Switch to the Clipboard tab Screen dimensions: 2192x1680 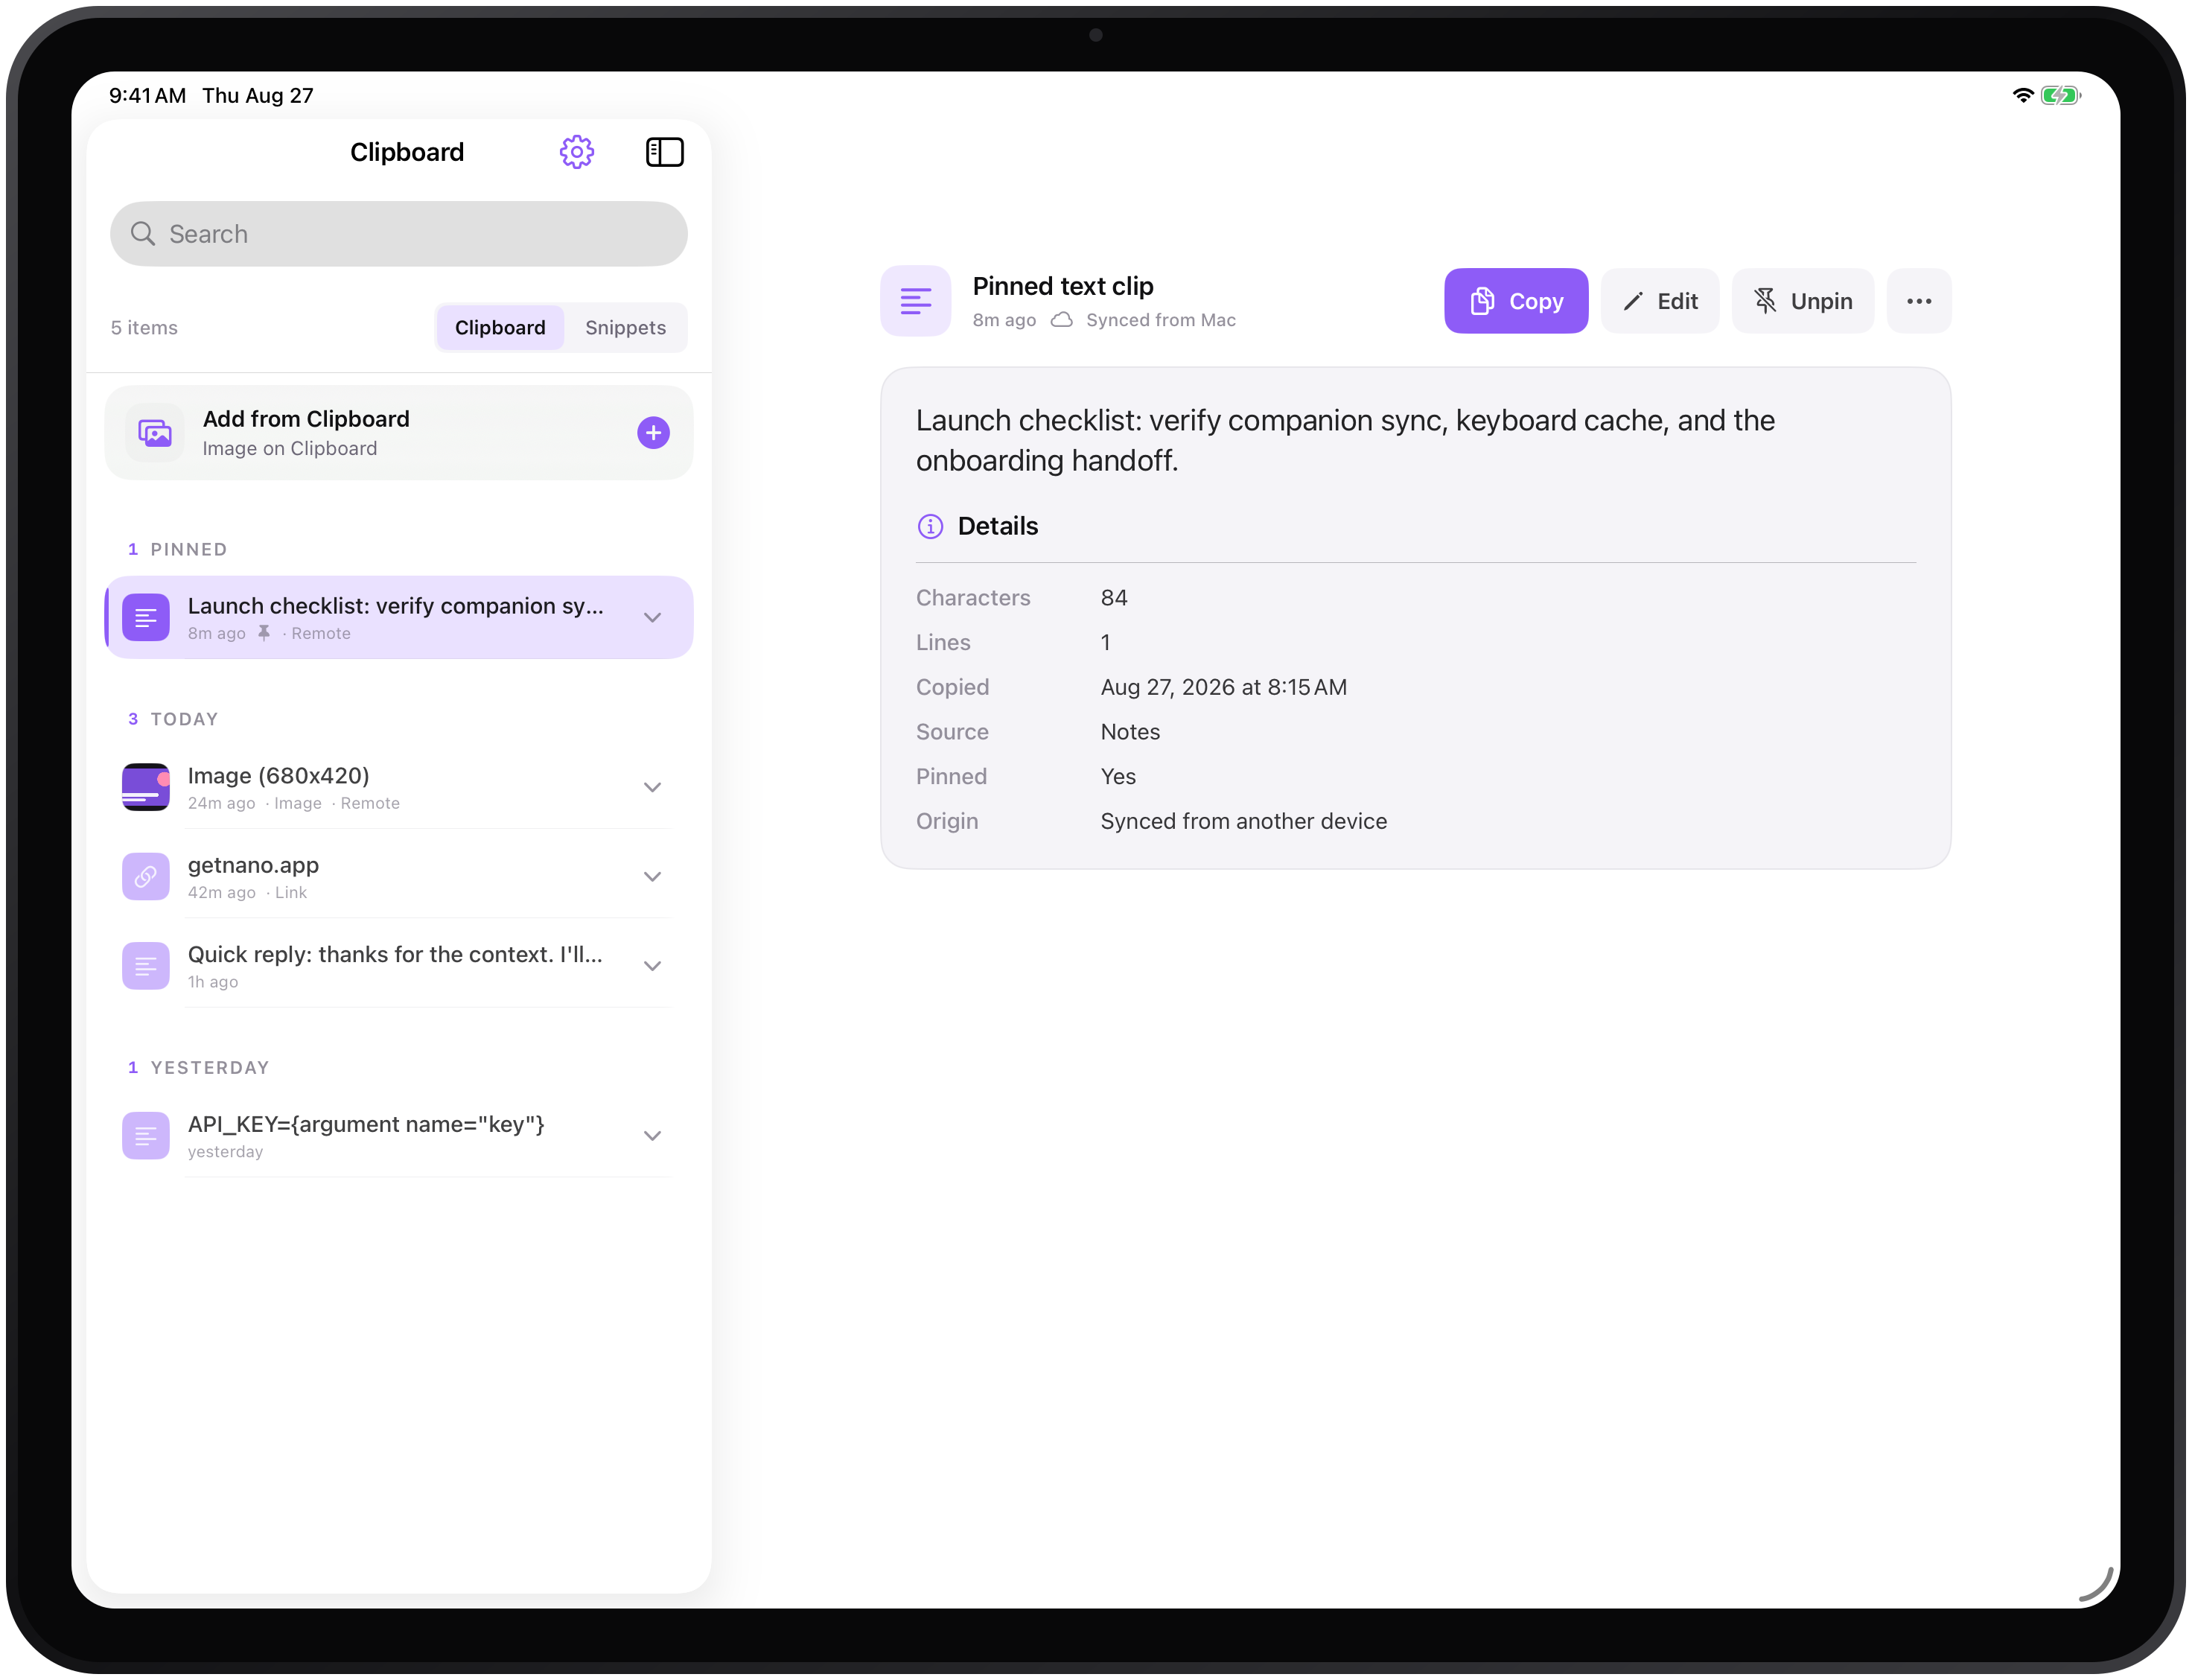[500, 327]
